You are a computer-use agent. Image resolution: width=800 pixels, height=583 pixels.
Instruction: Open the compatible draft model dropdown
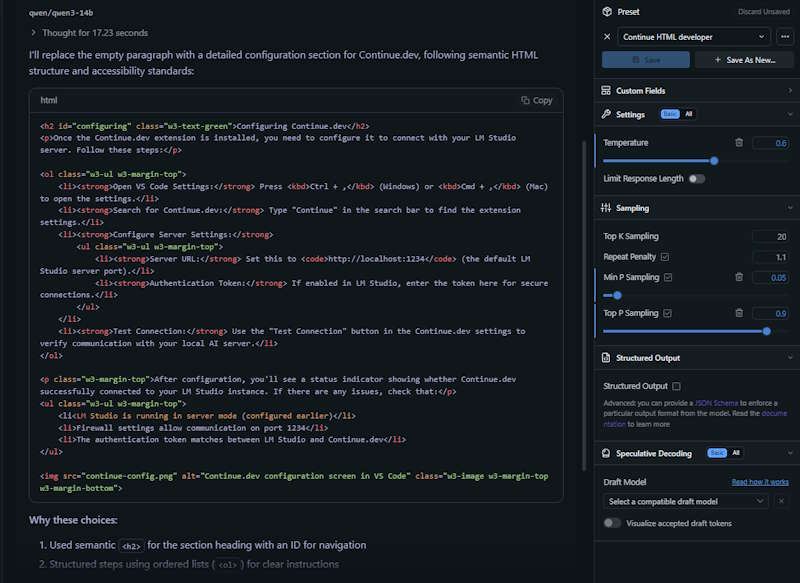coord(686,501)
